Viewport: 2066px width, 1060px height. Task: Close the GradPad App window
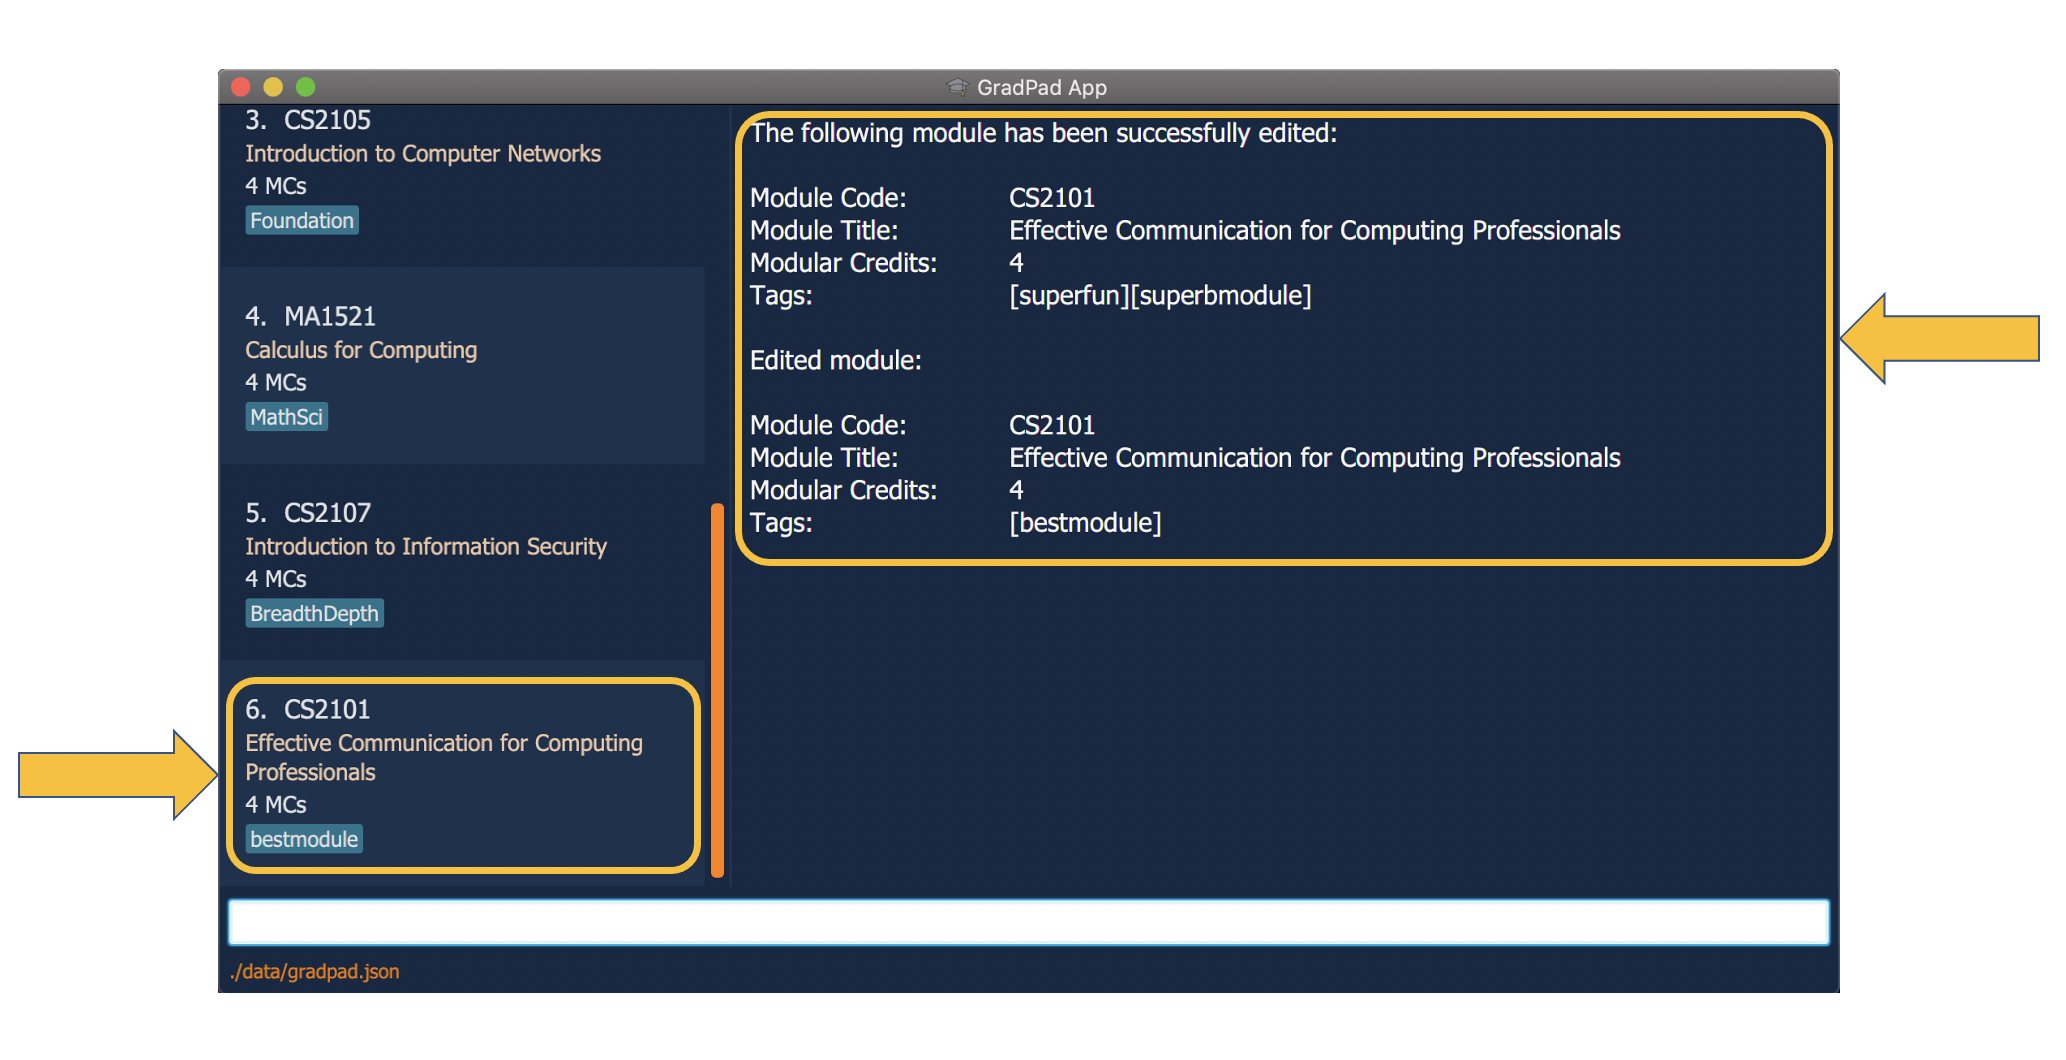tap(240, 87)
